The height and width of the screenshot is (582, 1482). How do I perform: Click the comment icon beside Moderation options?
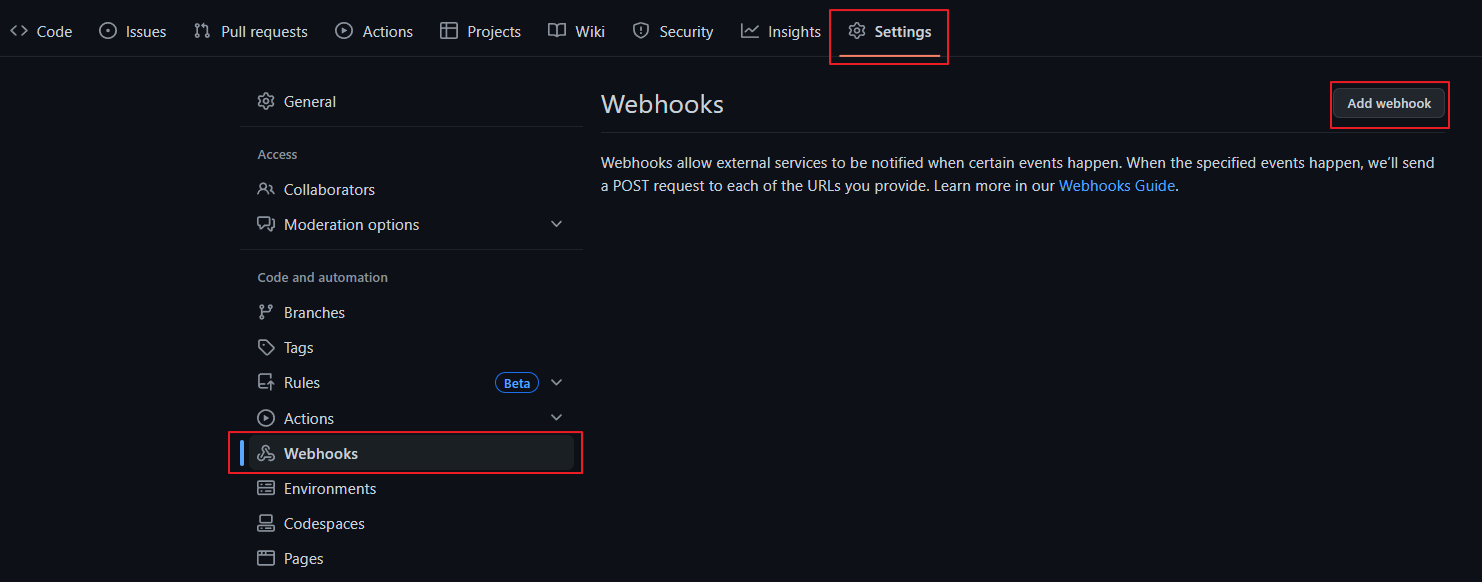(266, 224)
